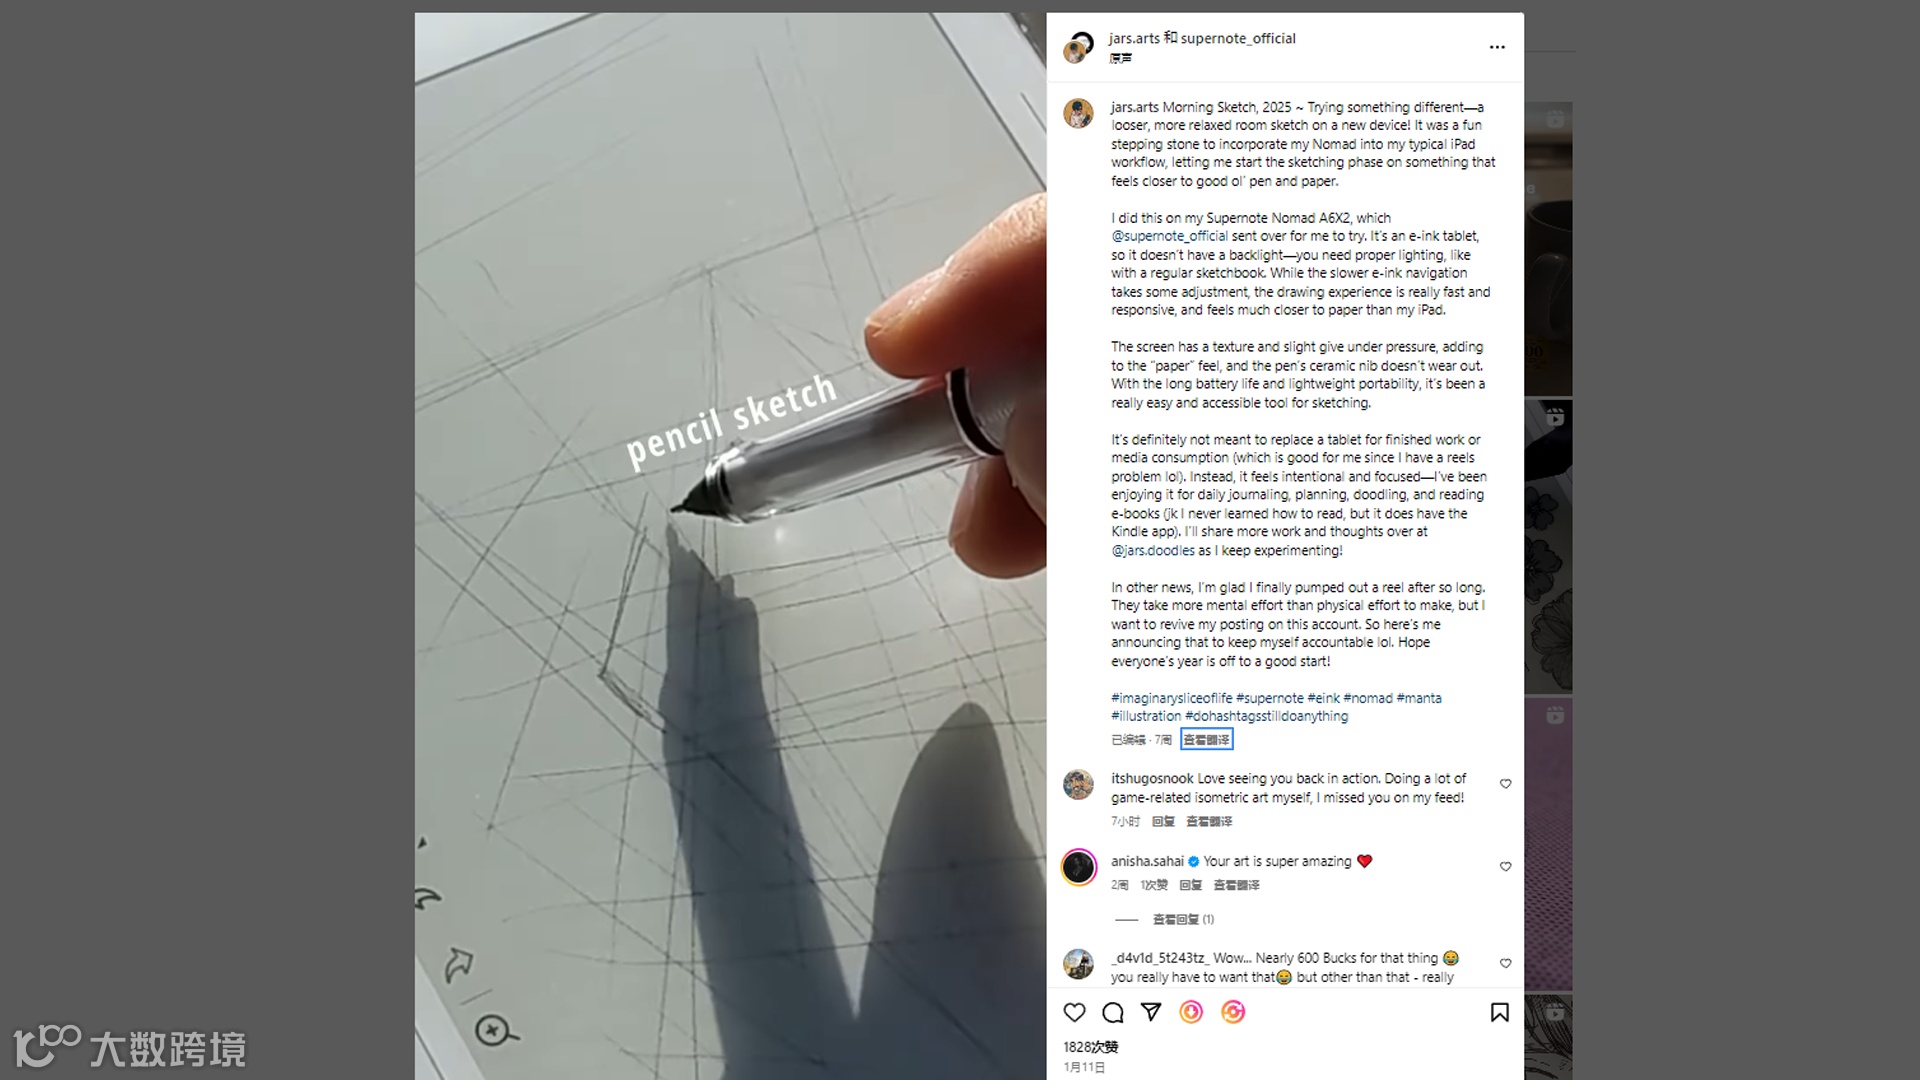Open the @supernote_official mention link
Screen dimensions: 1920x1080
tap(1169, 236)
